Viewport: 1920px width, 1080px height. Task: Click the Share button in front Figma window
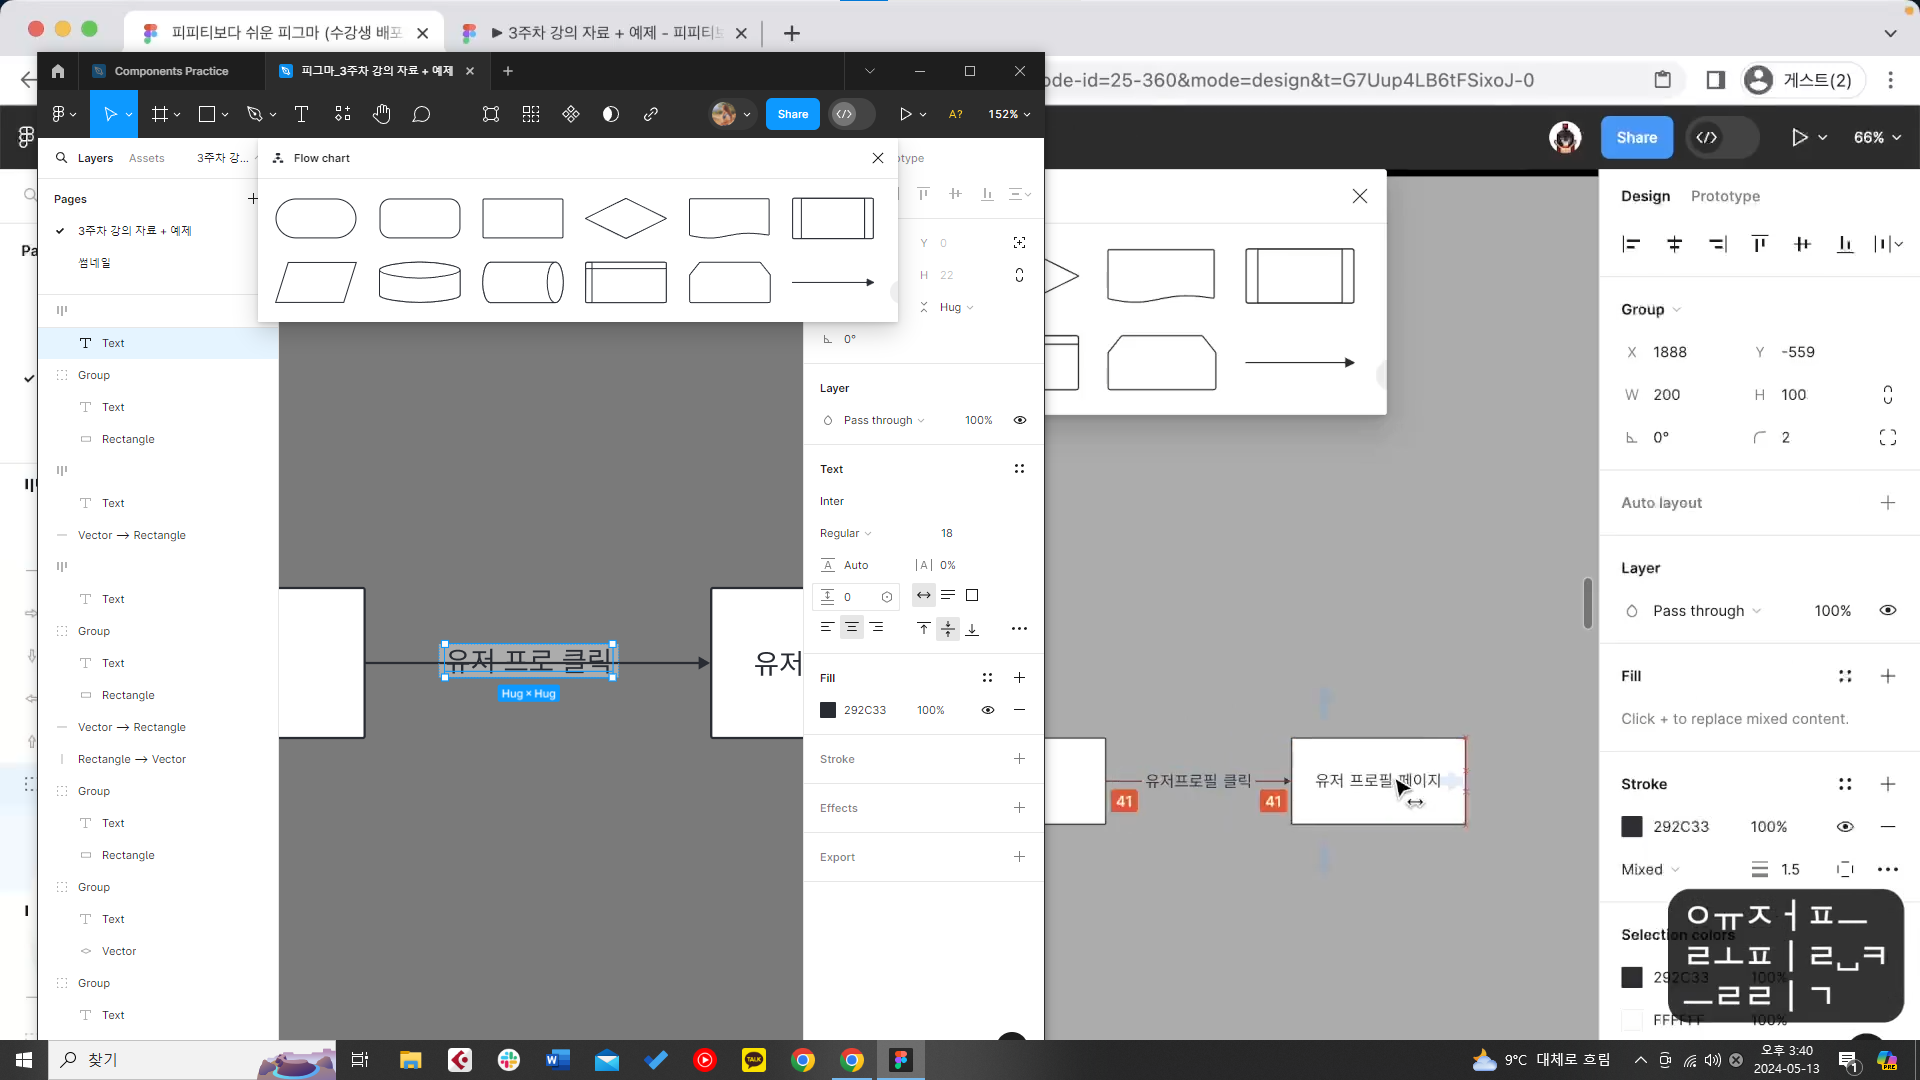coord(792,114)
